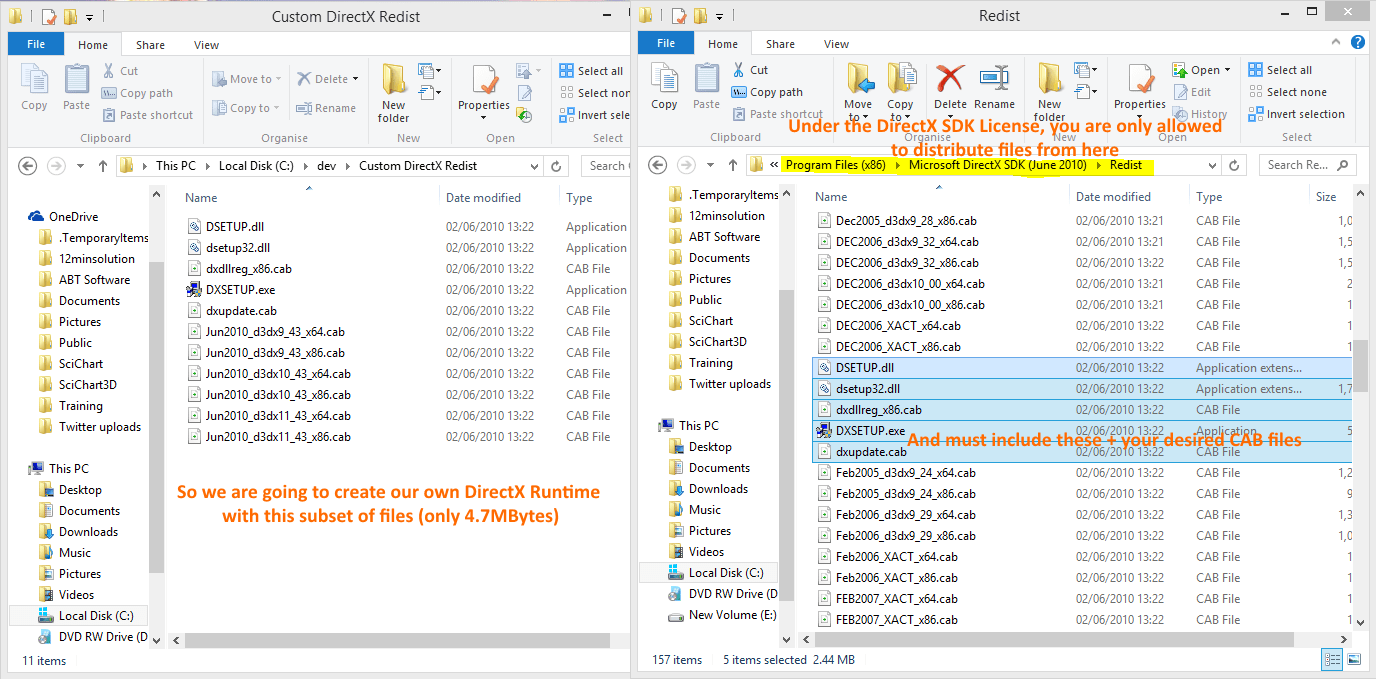Viewport: 1376px width, 679px height.
Task: Select New Volume (E:) in Redist tree
Action: (x=732, y=615)
